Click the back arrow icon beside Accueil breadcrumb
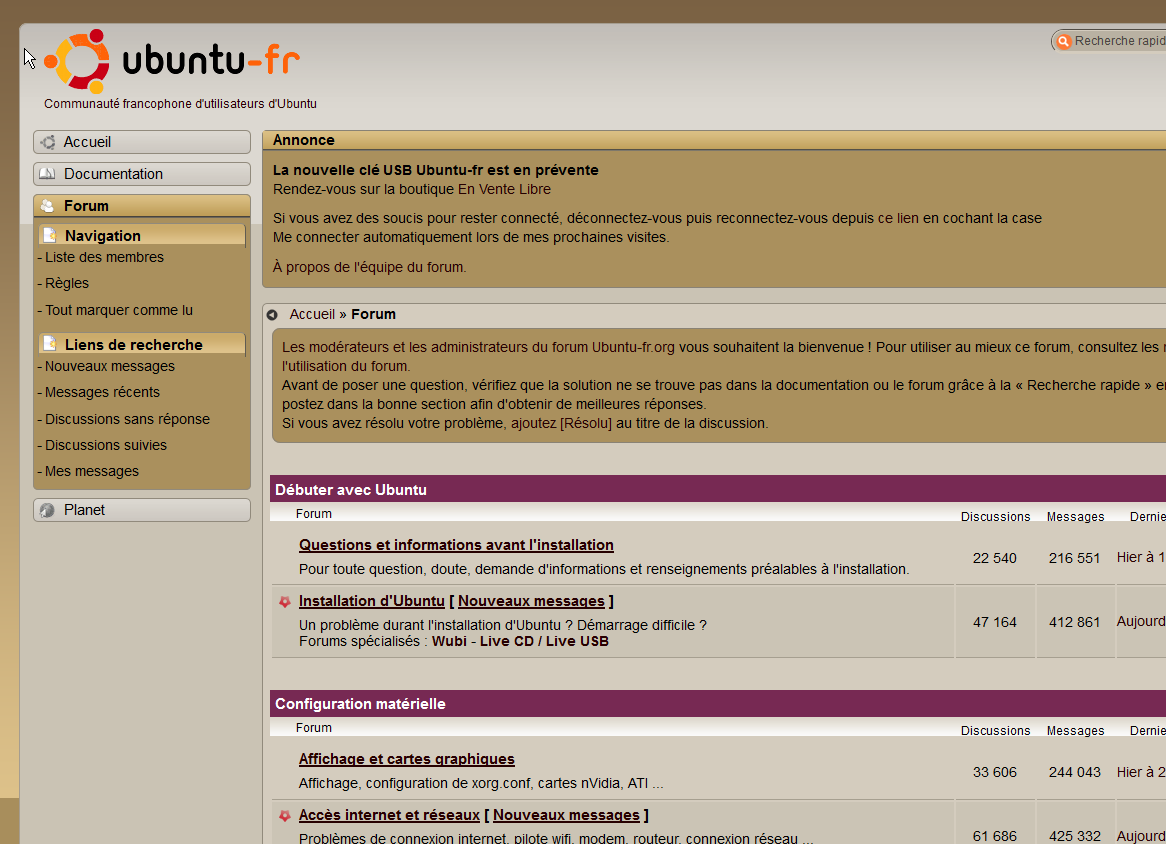 coord(272,315)
